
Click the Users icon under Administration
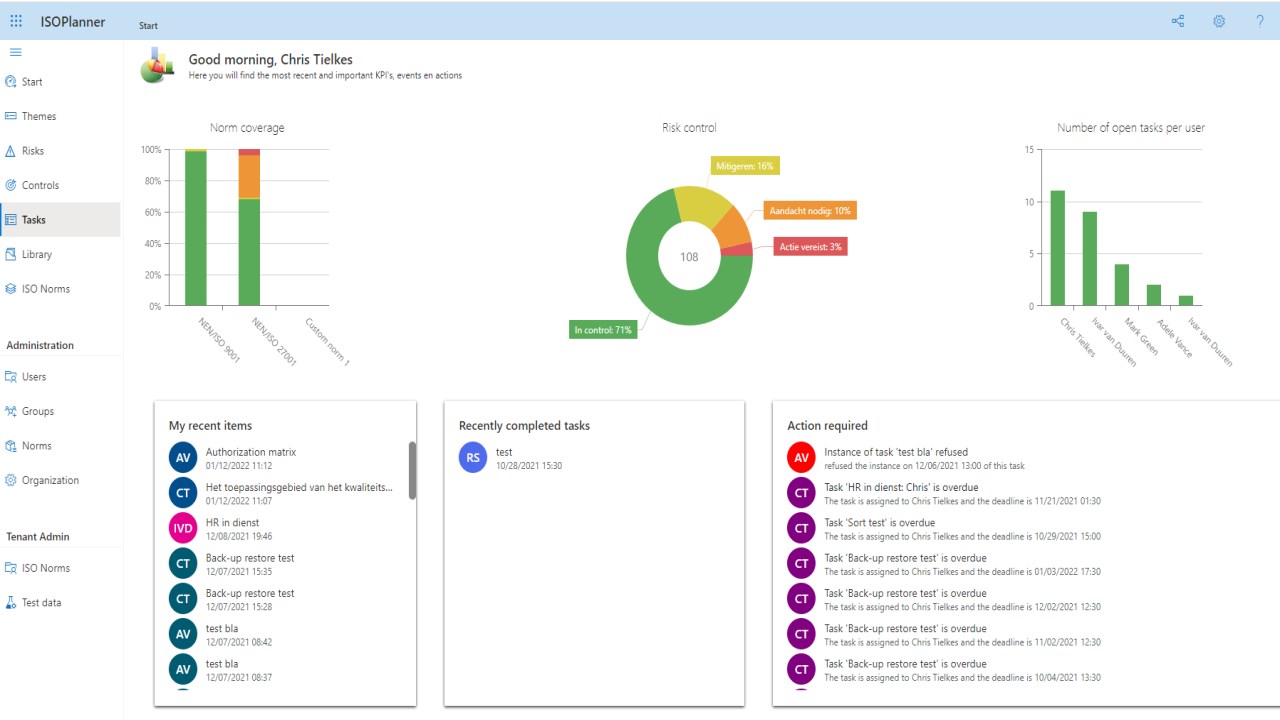(x=11, y=377)
